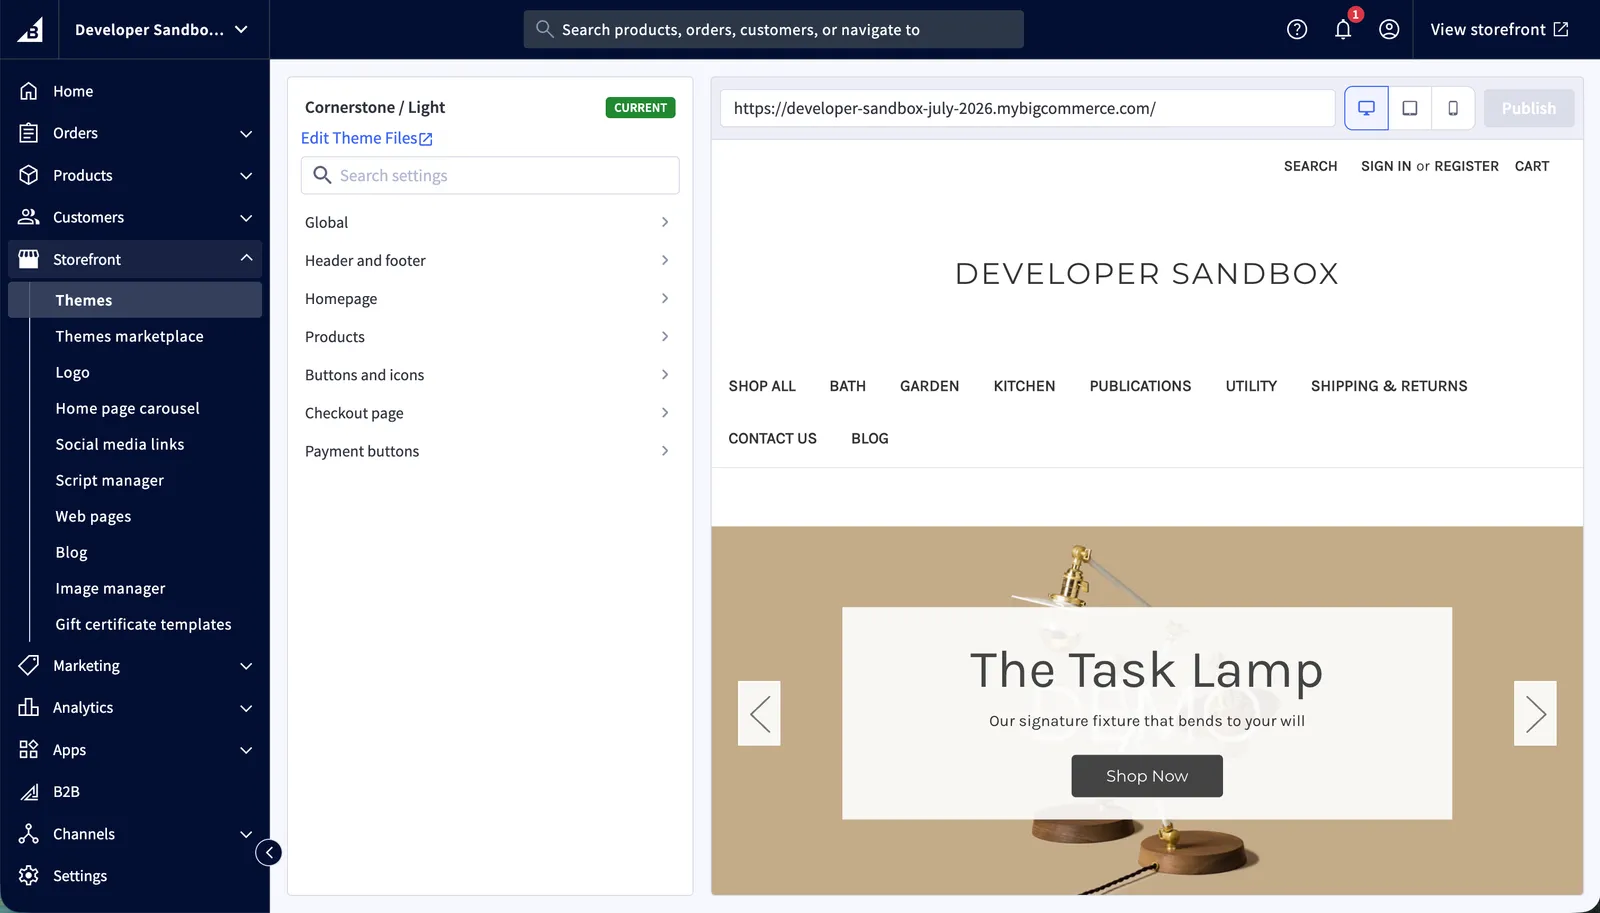Viewport: 1600px width, 913px height.
Task: Collapse the sidebar with arrow button
Action: click(268, 852)
